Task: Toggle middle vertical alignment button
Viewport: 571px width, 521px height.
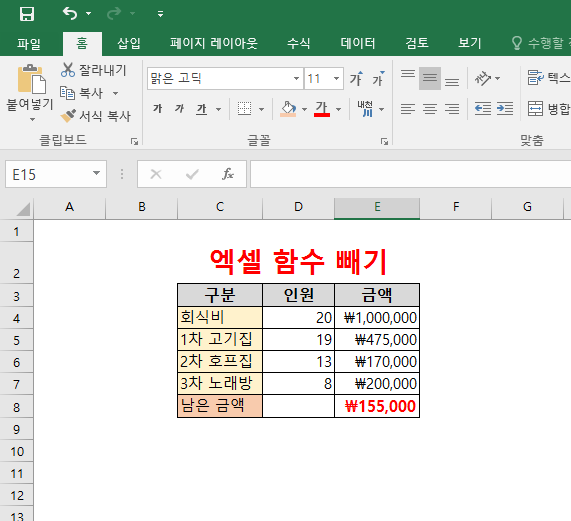Action: tap(430, 78)
